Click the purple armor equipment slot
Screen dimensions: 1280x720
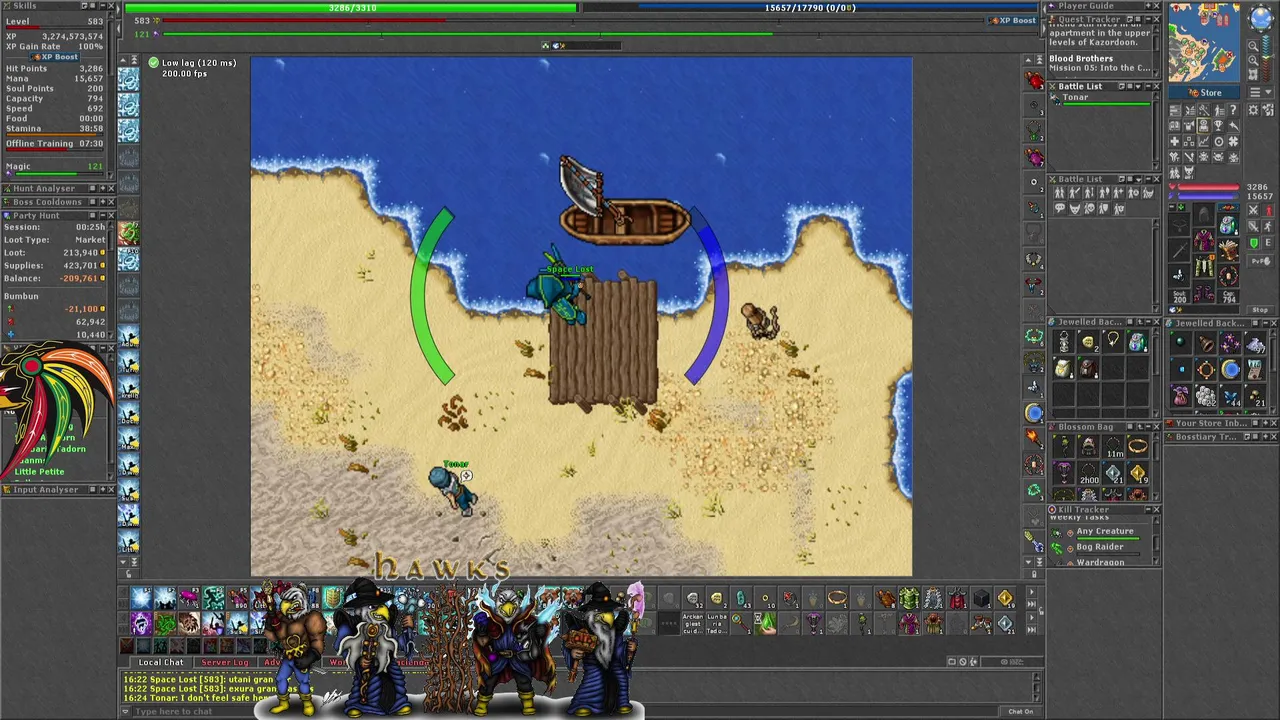pyautogui.click(x=1204, y=240)
